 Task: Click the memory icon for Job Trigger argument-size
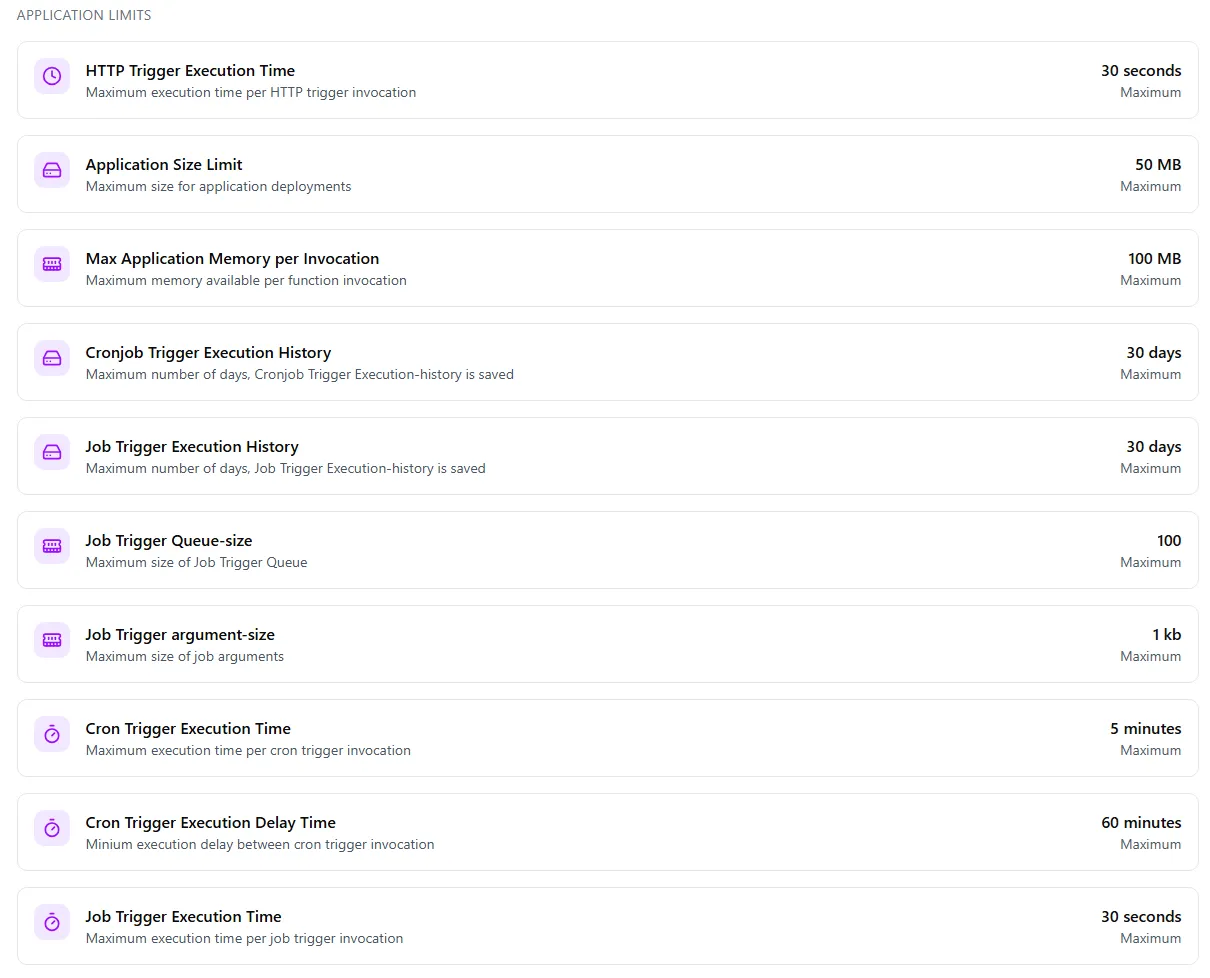52,640
